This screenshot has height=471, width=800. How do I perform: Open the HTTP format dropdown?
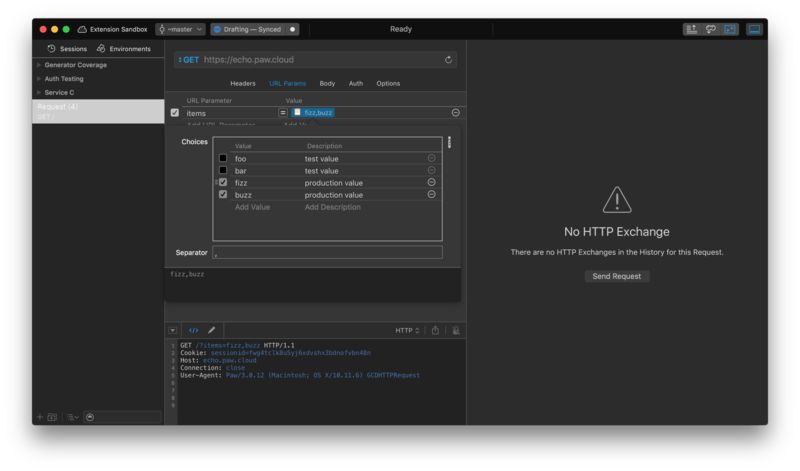point(405,330)
